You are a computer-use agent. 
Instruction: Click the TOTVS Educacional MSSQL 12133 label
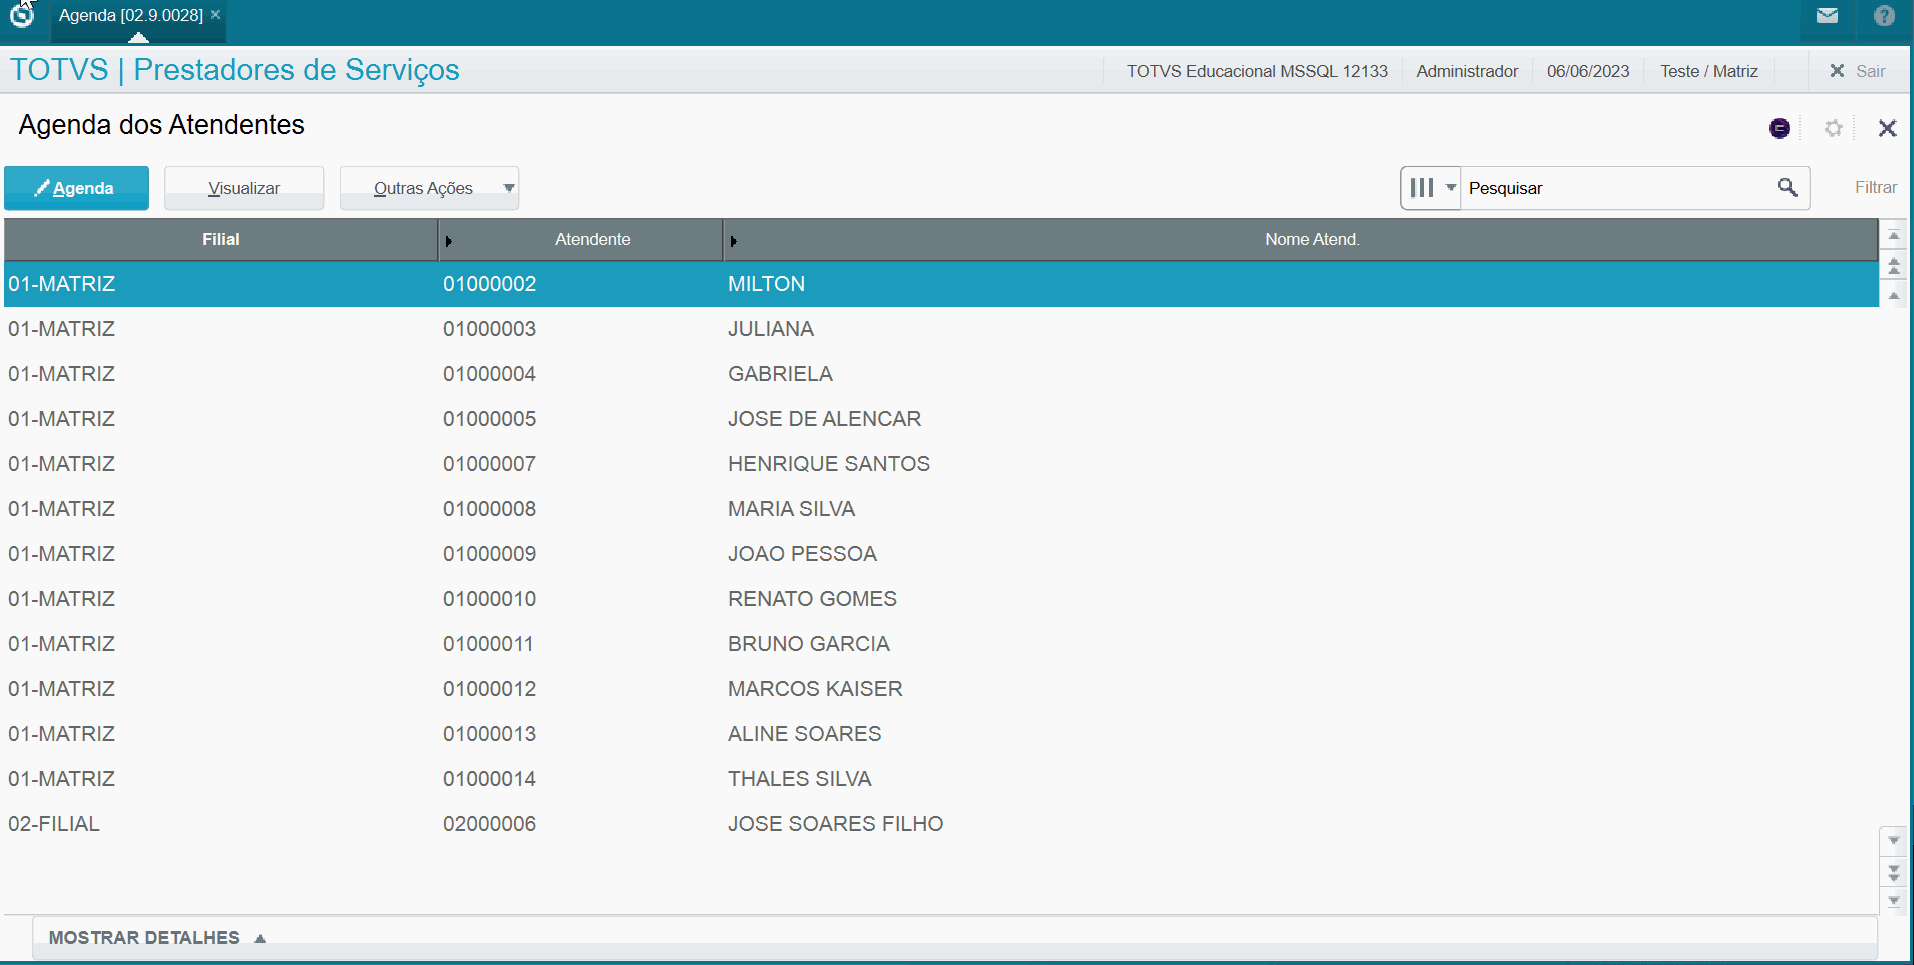1257,71
